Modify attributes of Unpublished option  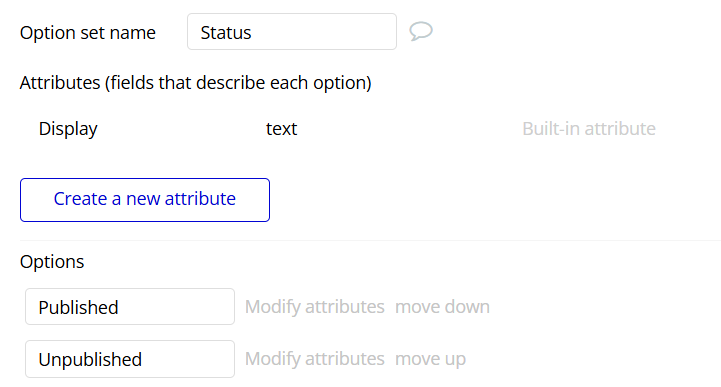click(315, 359)
